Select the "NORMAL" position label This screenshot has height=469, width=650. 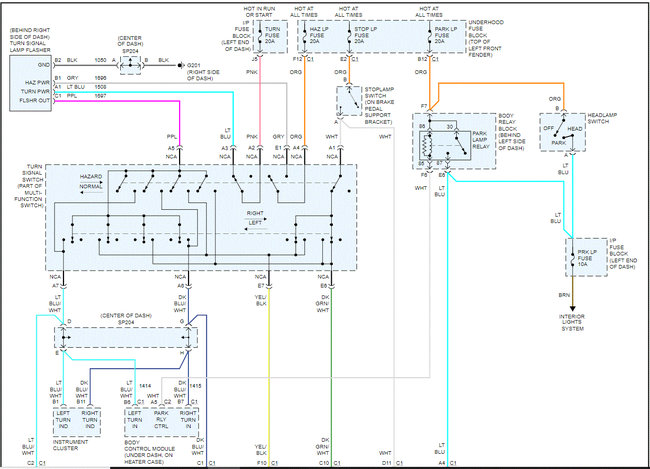(91, 187)
